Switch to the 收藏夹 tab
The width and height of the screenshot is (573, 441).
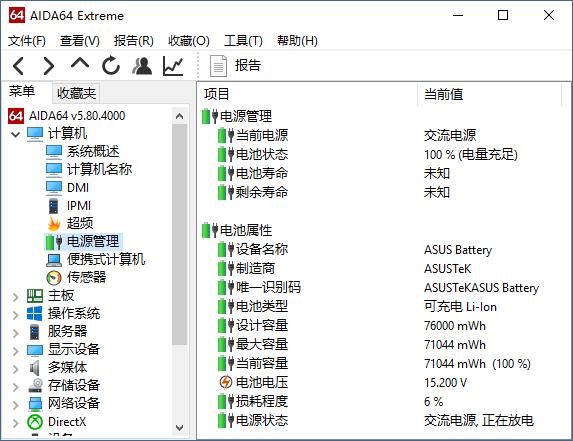(x=76, y=93)
